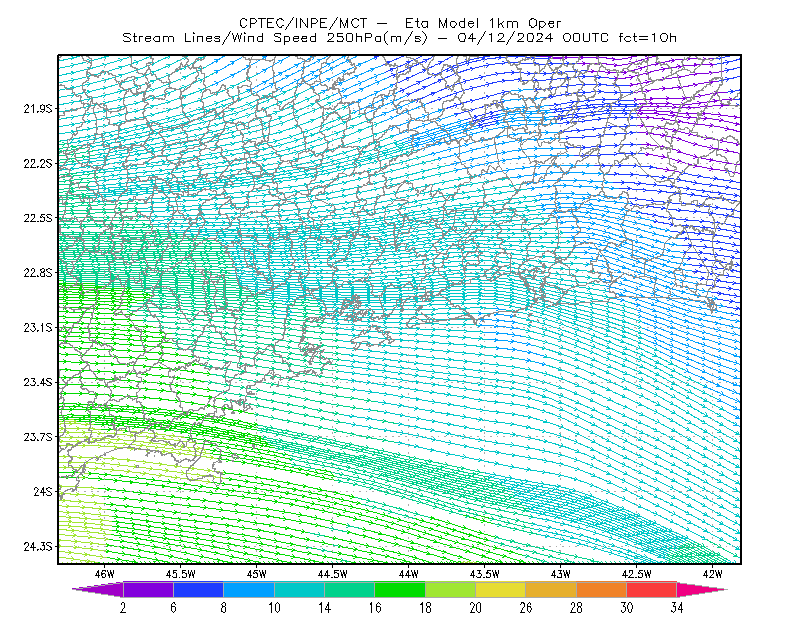Click longitude label 43W
This screenshot has width=800, height=618.
[x=560, y=574]
